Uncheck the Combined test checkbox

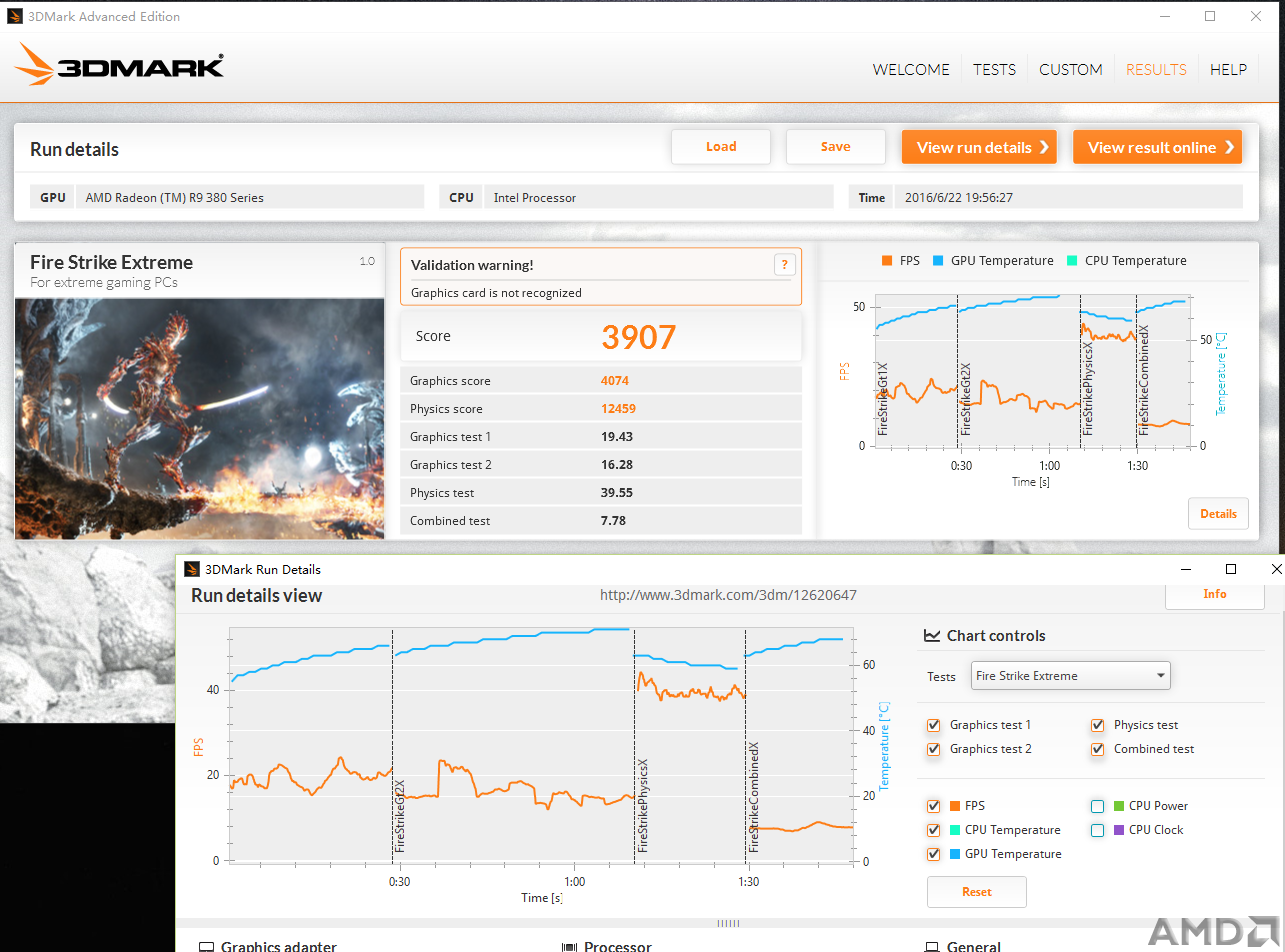click(x=1097, y=749)
